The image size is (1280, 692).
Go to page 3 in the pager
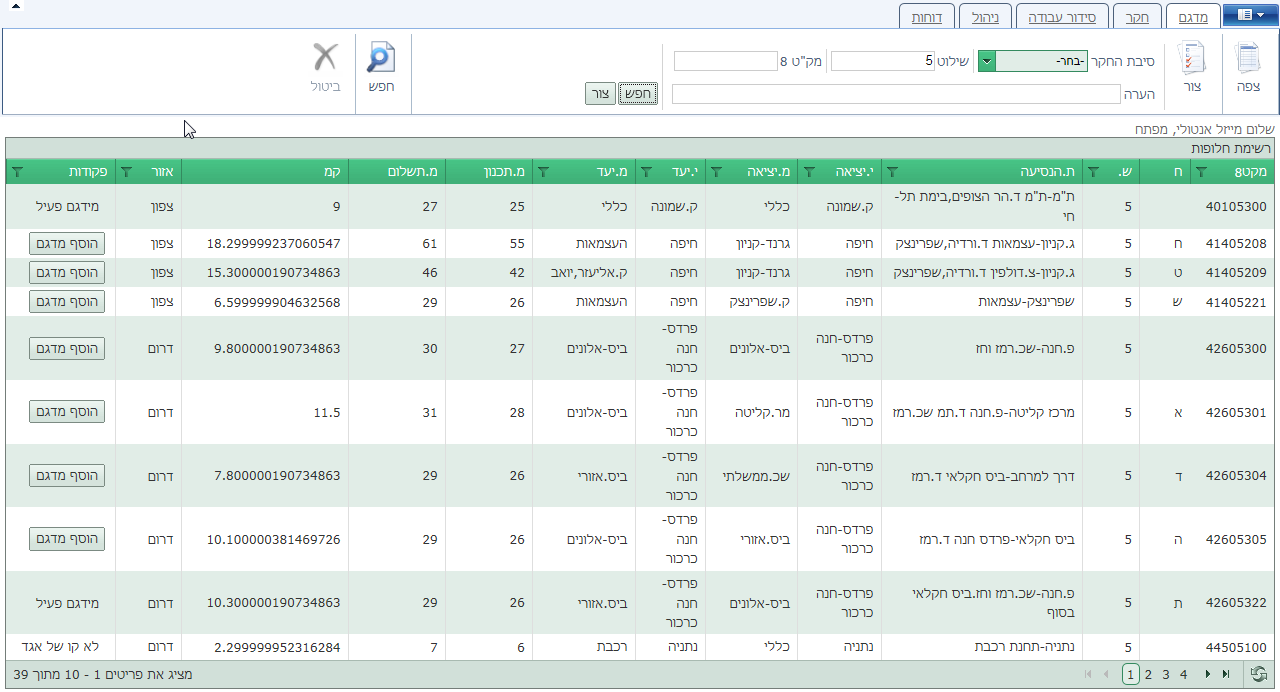tap(1166, 675)
